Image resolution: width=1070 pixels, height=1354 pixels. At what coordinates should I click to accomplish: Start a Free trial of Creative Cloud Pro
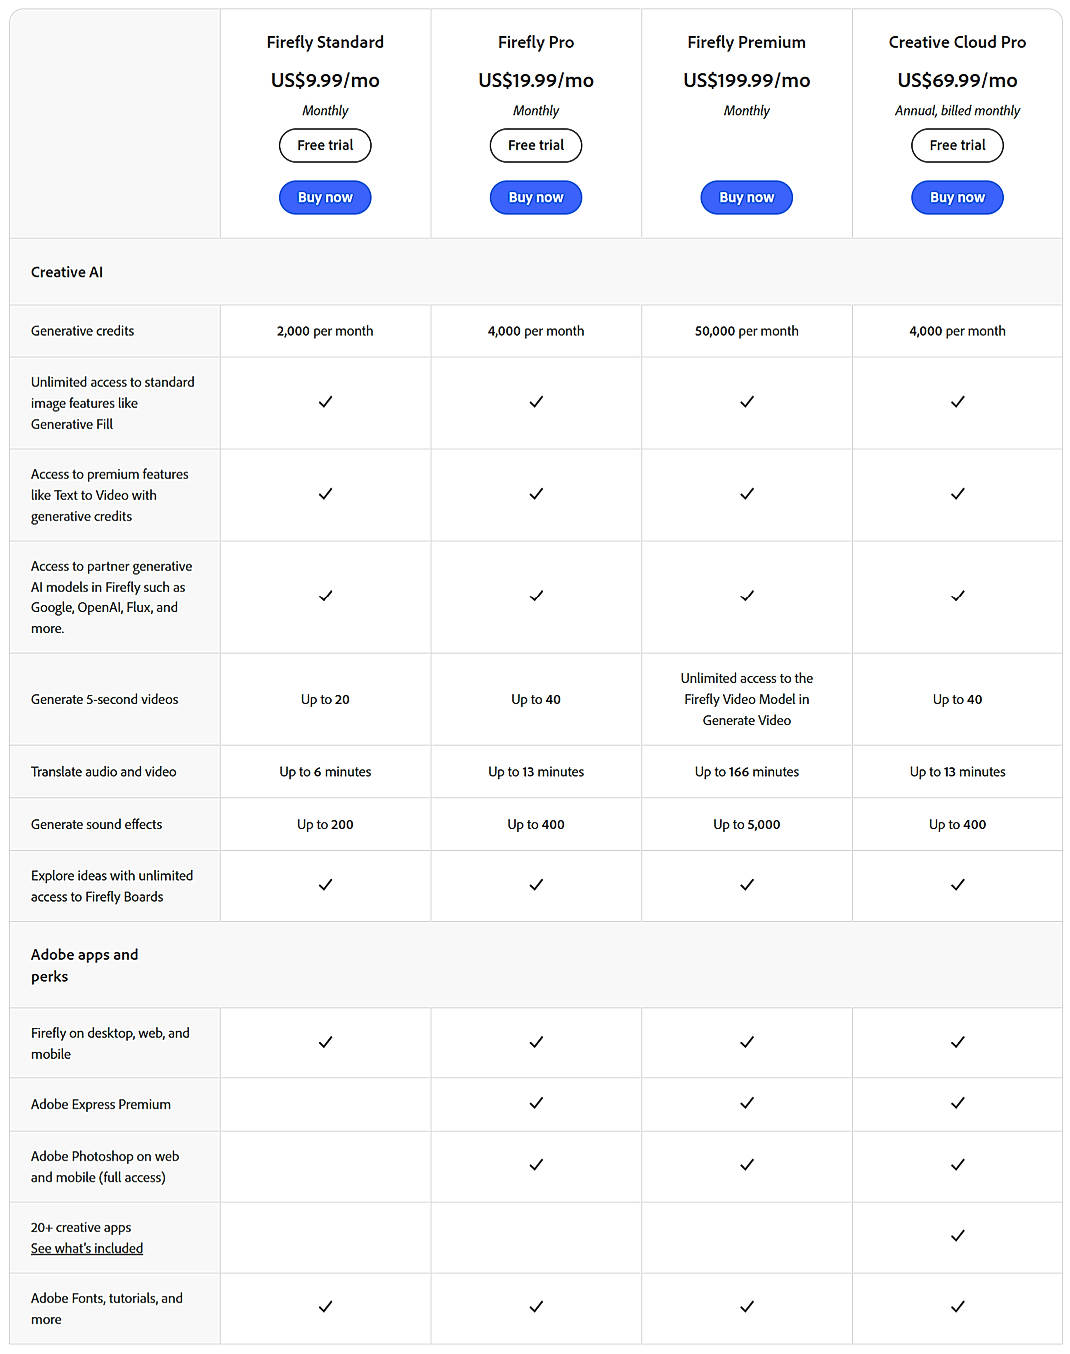coord(957,145)
